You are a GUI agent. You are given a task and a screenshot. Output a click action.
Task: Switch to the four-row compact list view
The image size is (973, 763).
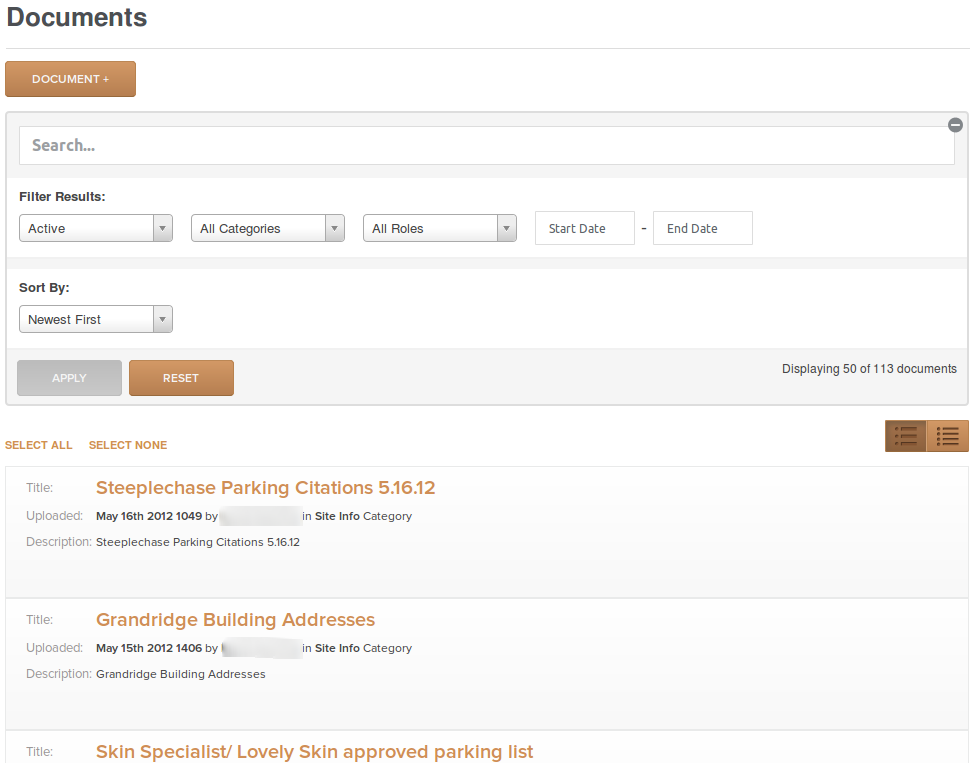click(948, 436)
